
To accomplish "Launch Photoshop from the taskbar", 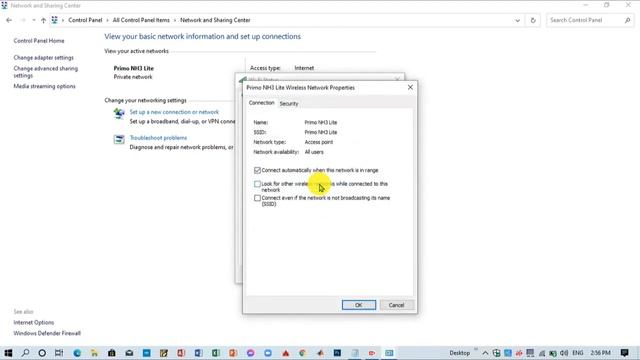I will tap(337, 353).
